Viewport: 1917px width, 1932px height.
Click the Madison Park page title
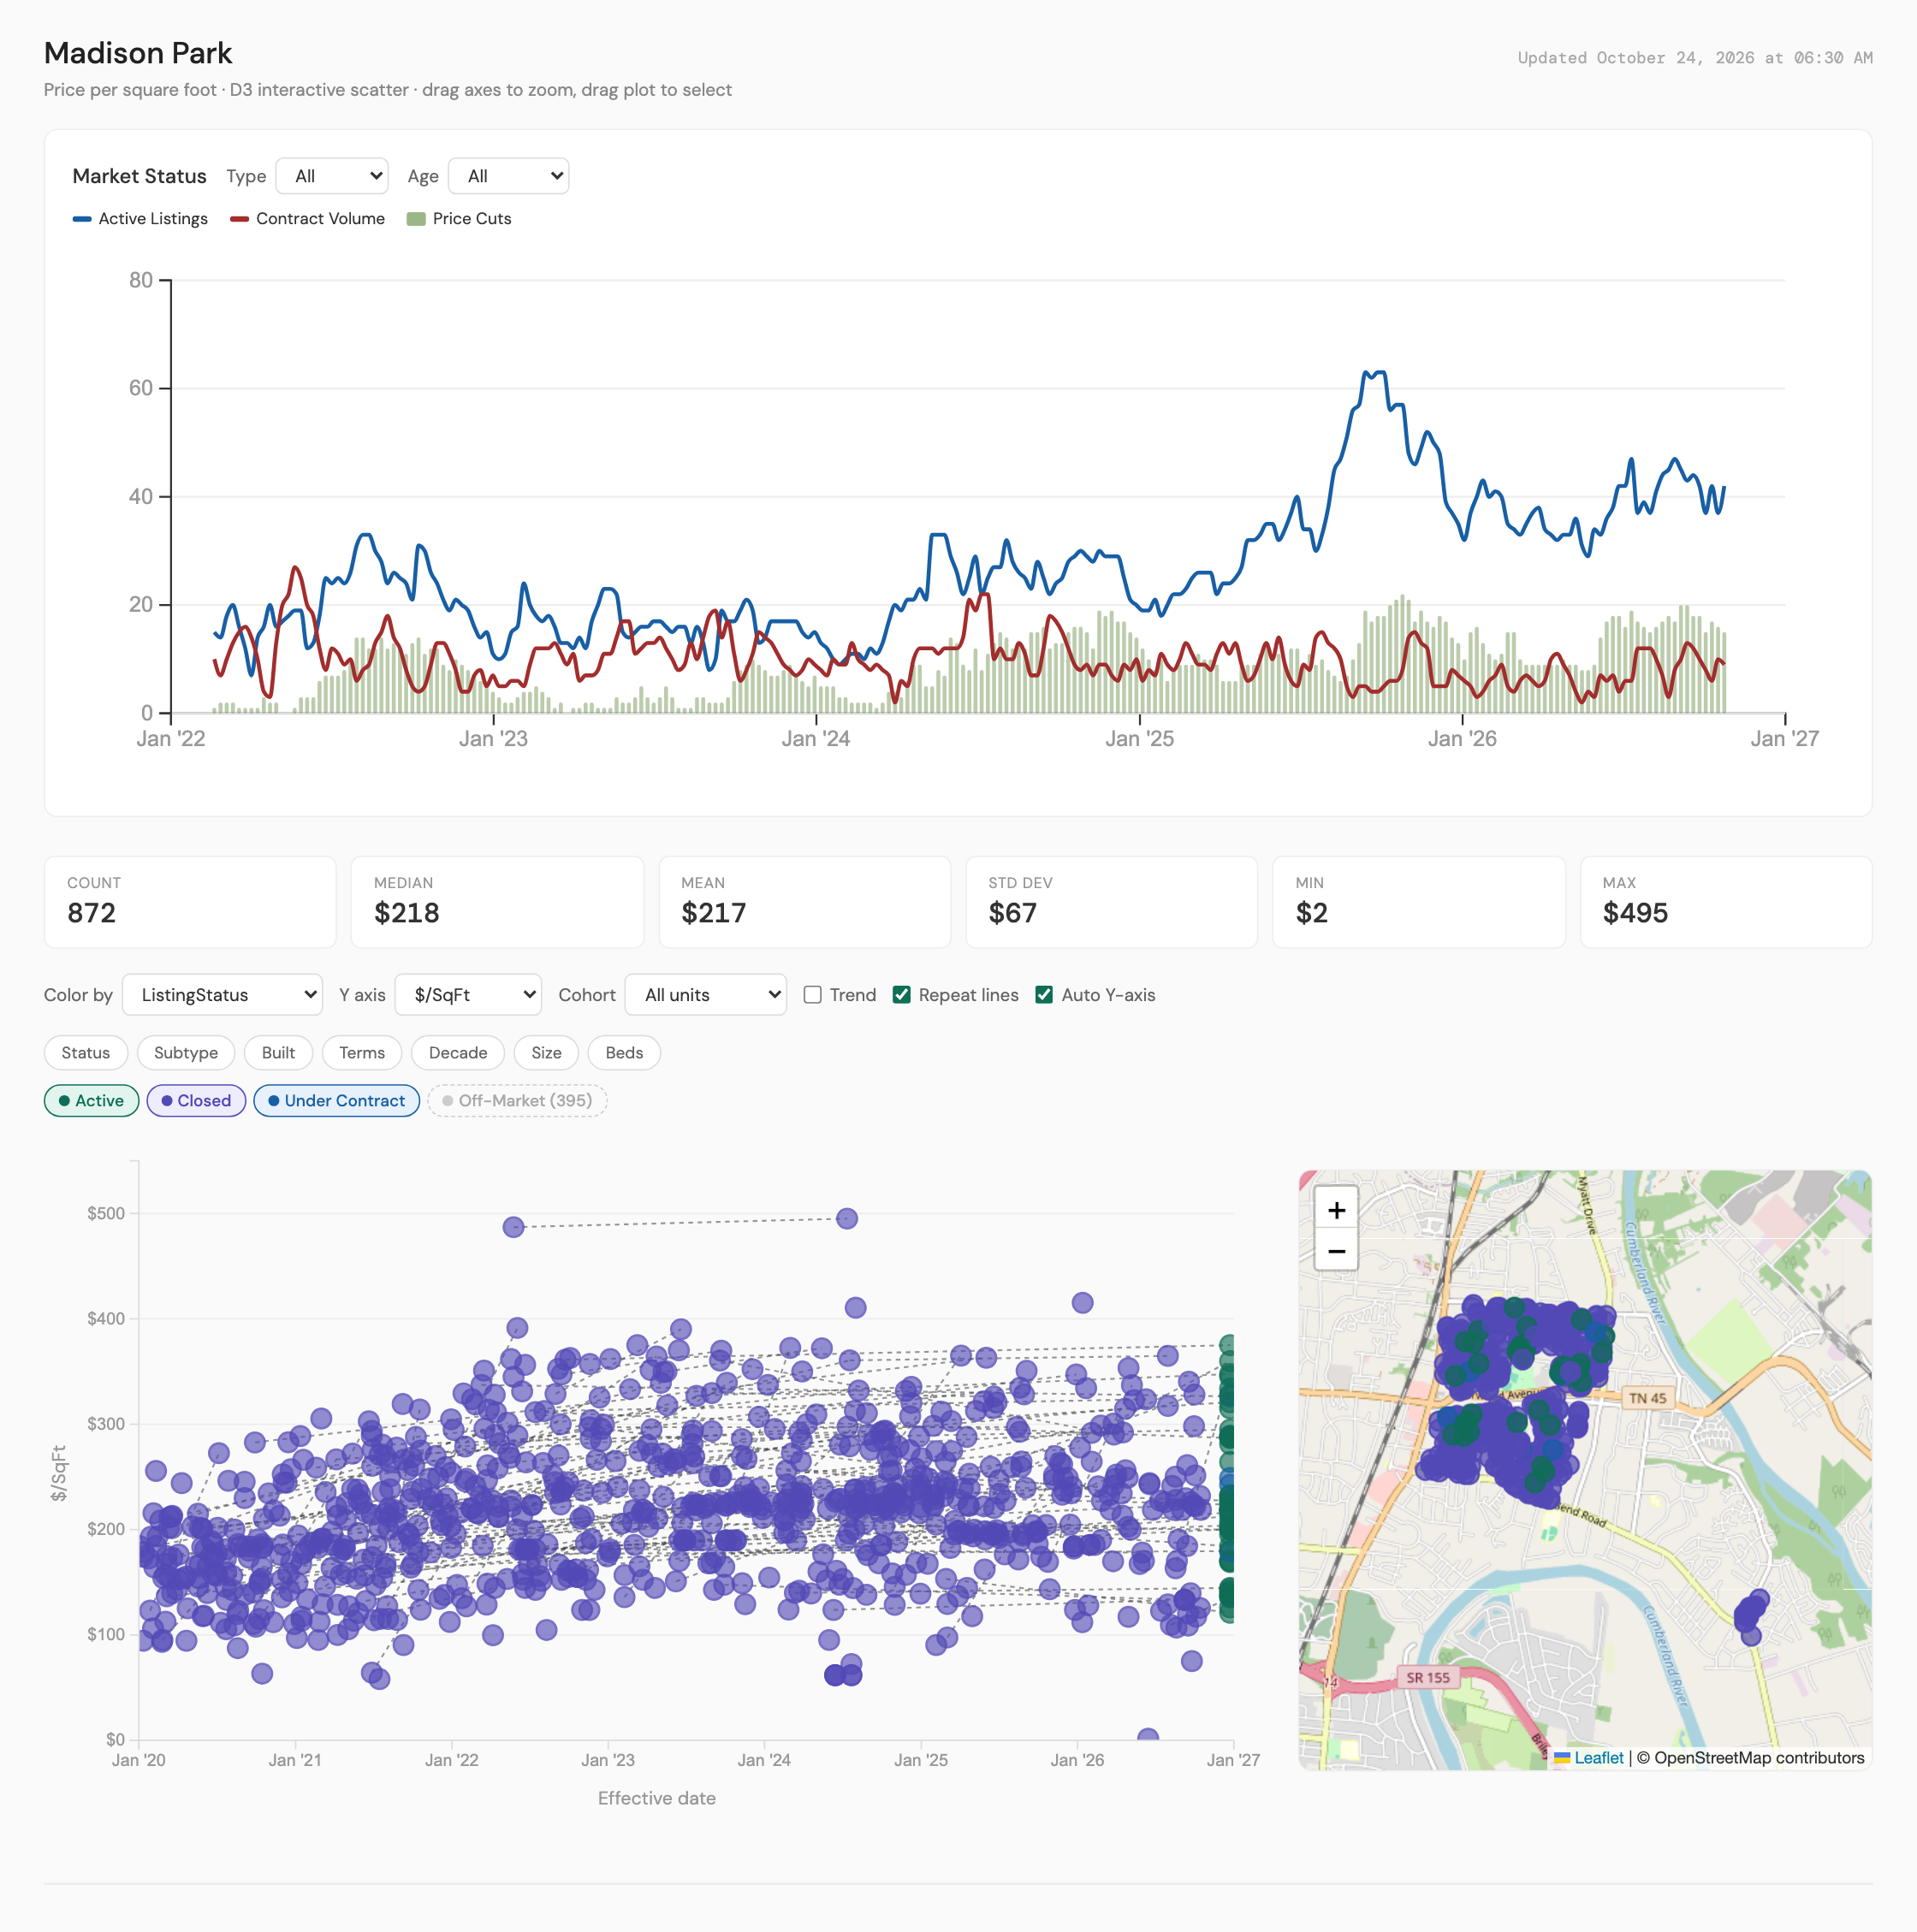[x=138, y=53]
